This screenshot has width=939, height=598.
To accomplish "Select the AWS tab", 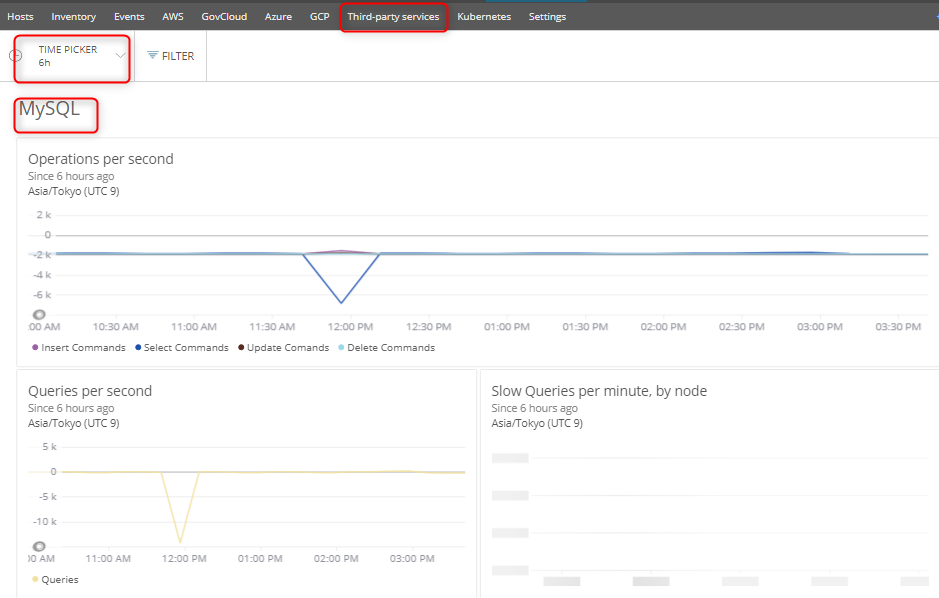I will pyautogui.click(x=173, y=17).
